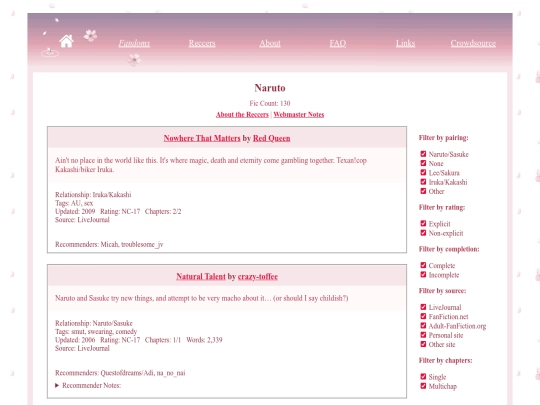This screenshot has height=405, width=540.
Task: Toggle the Incomplete filter checkbox
Action: [x=423, y=274]
